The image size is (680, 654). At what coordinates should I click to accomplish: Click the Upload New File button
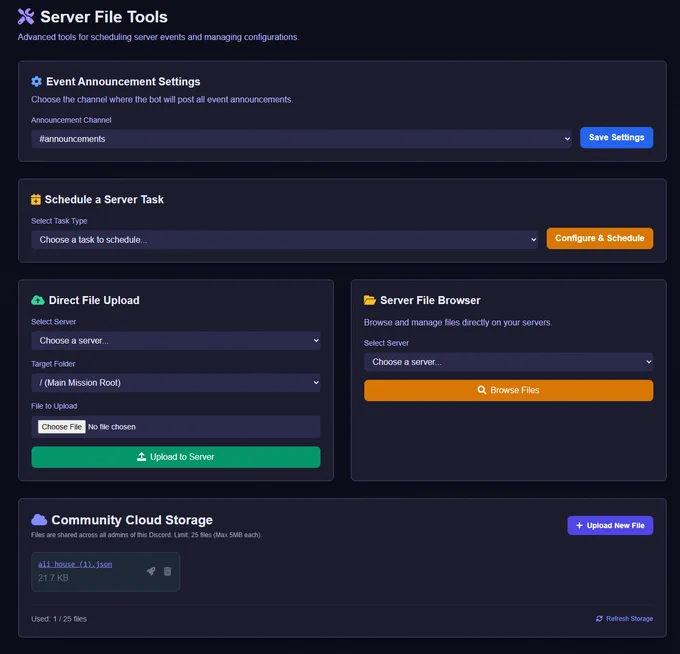610,525
